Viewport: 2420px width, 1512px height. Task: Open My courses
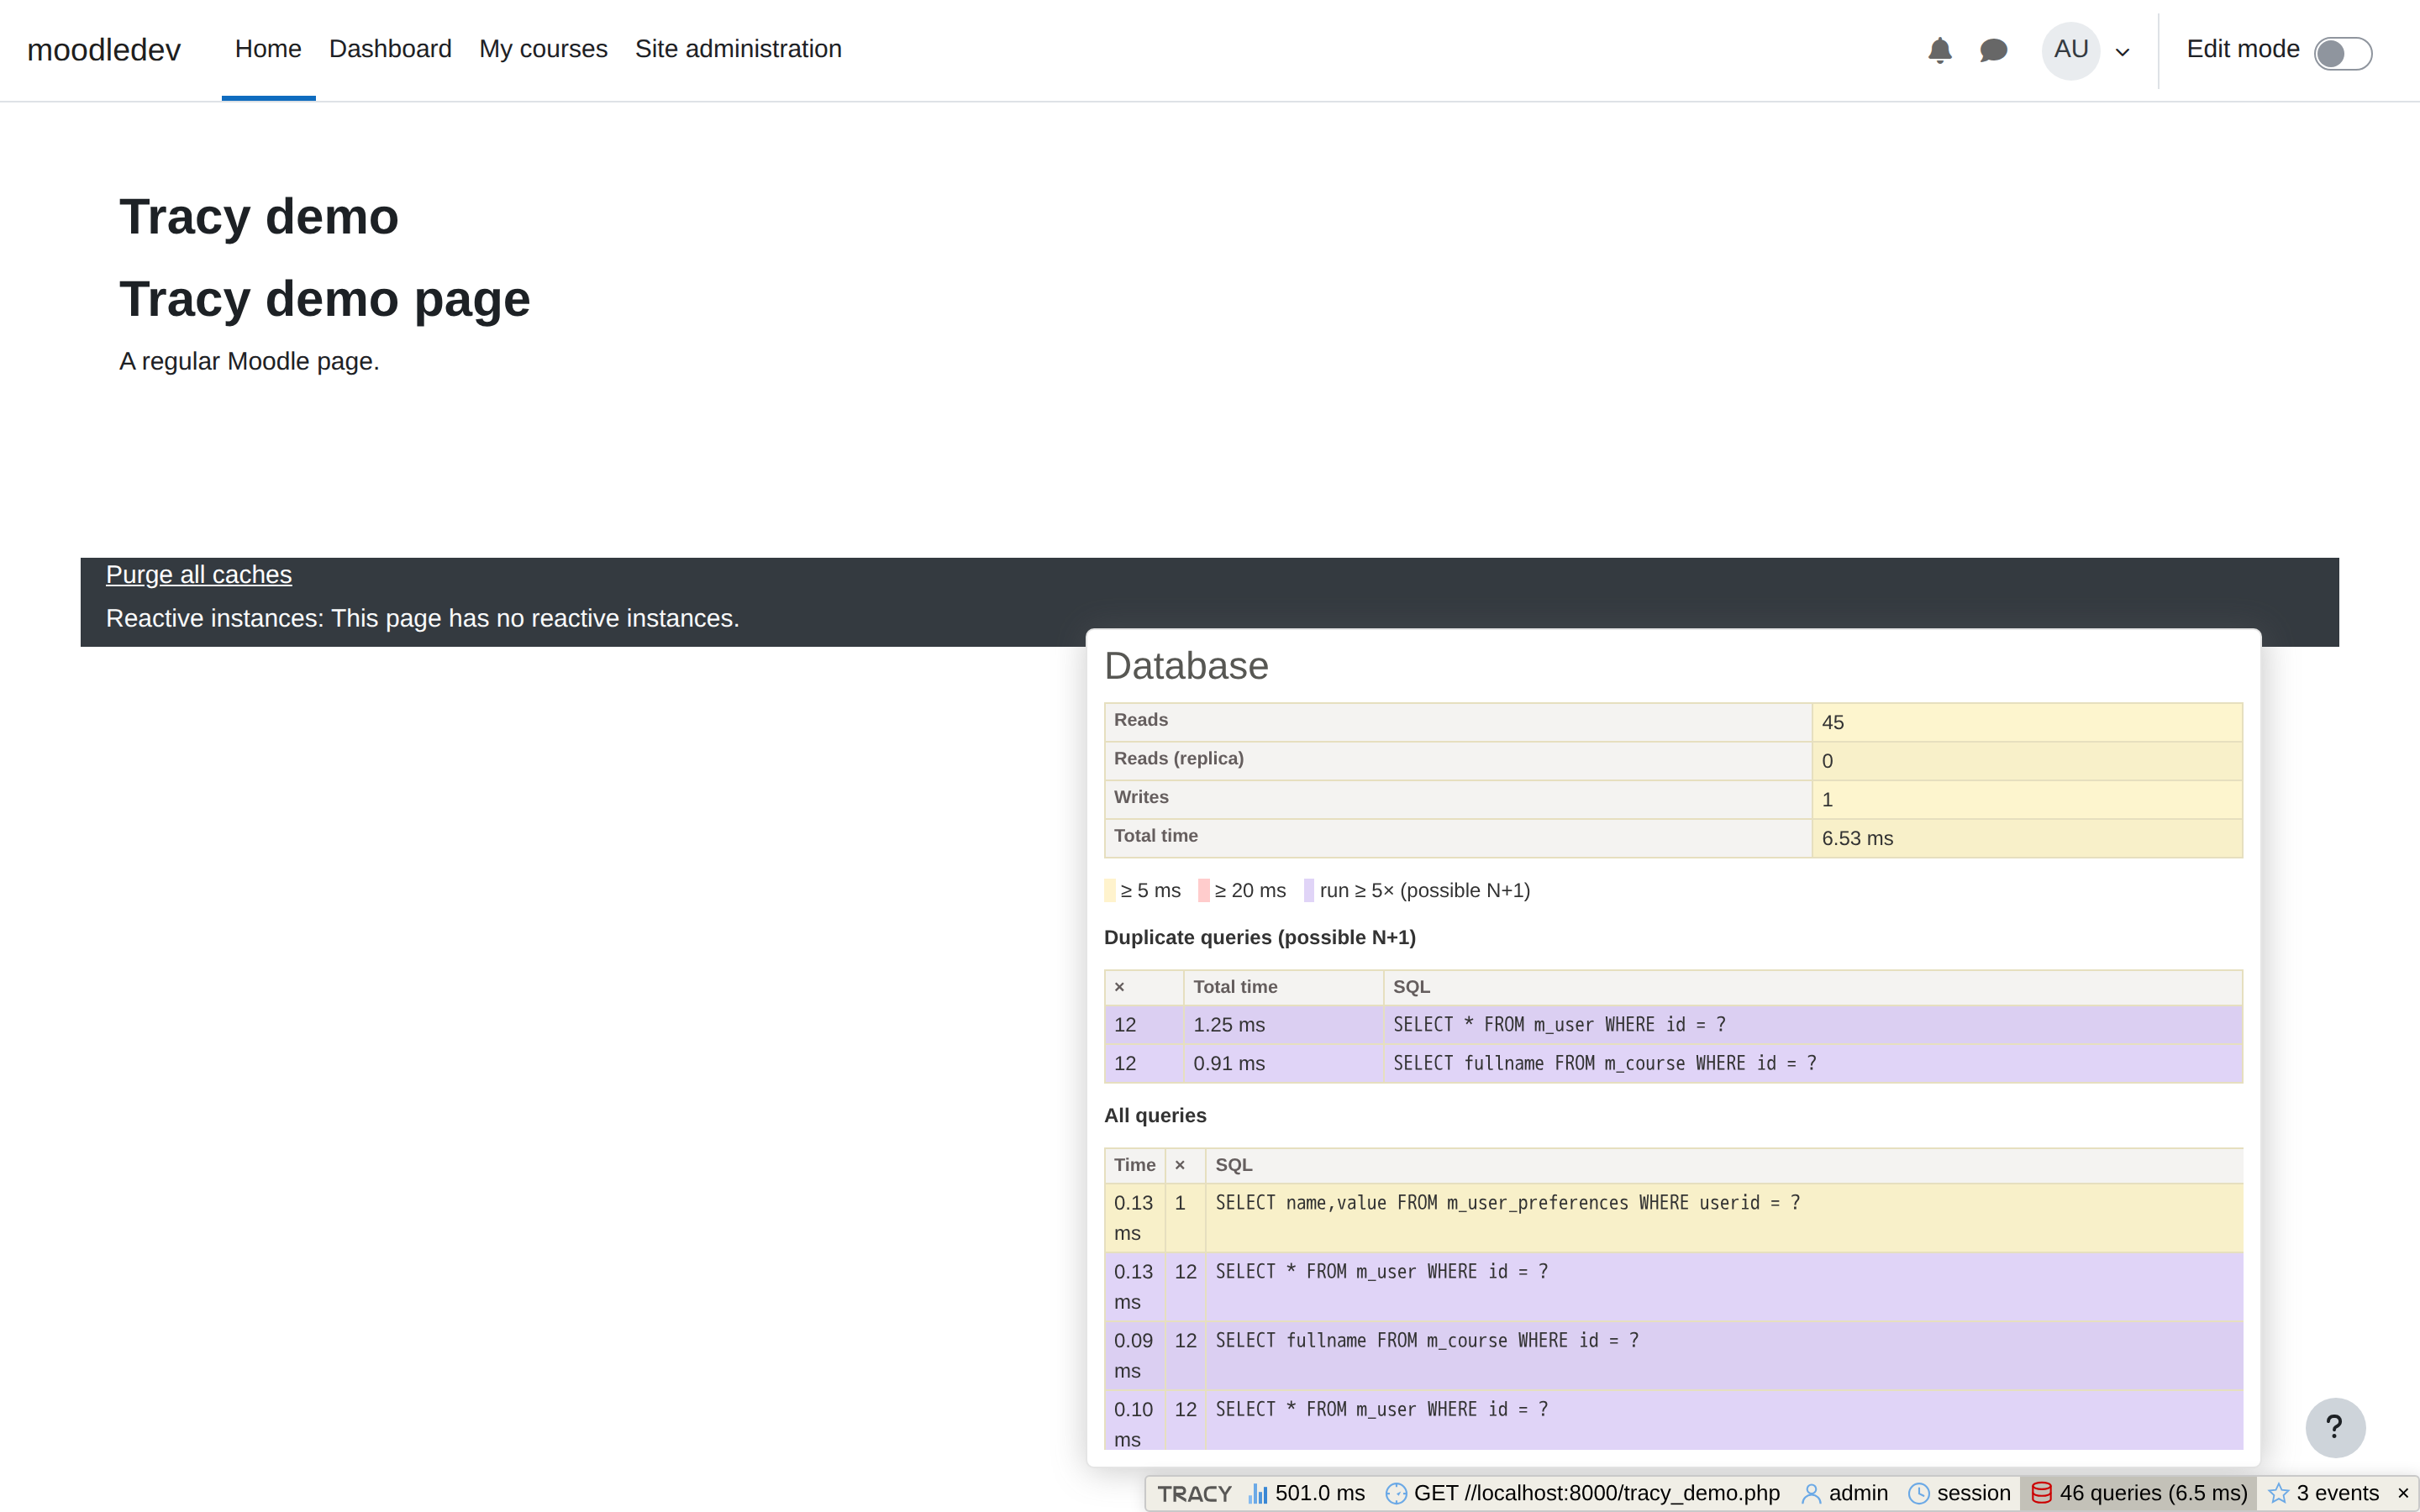[x=543, y=49]
